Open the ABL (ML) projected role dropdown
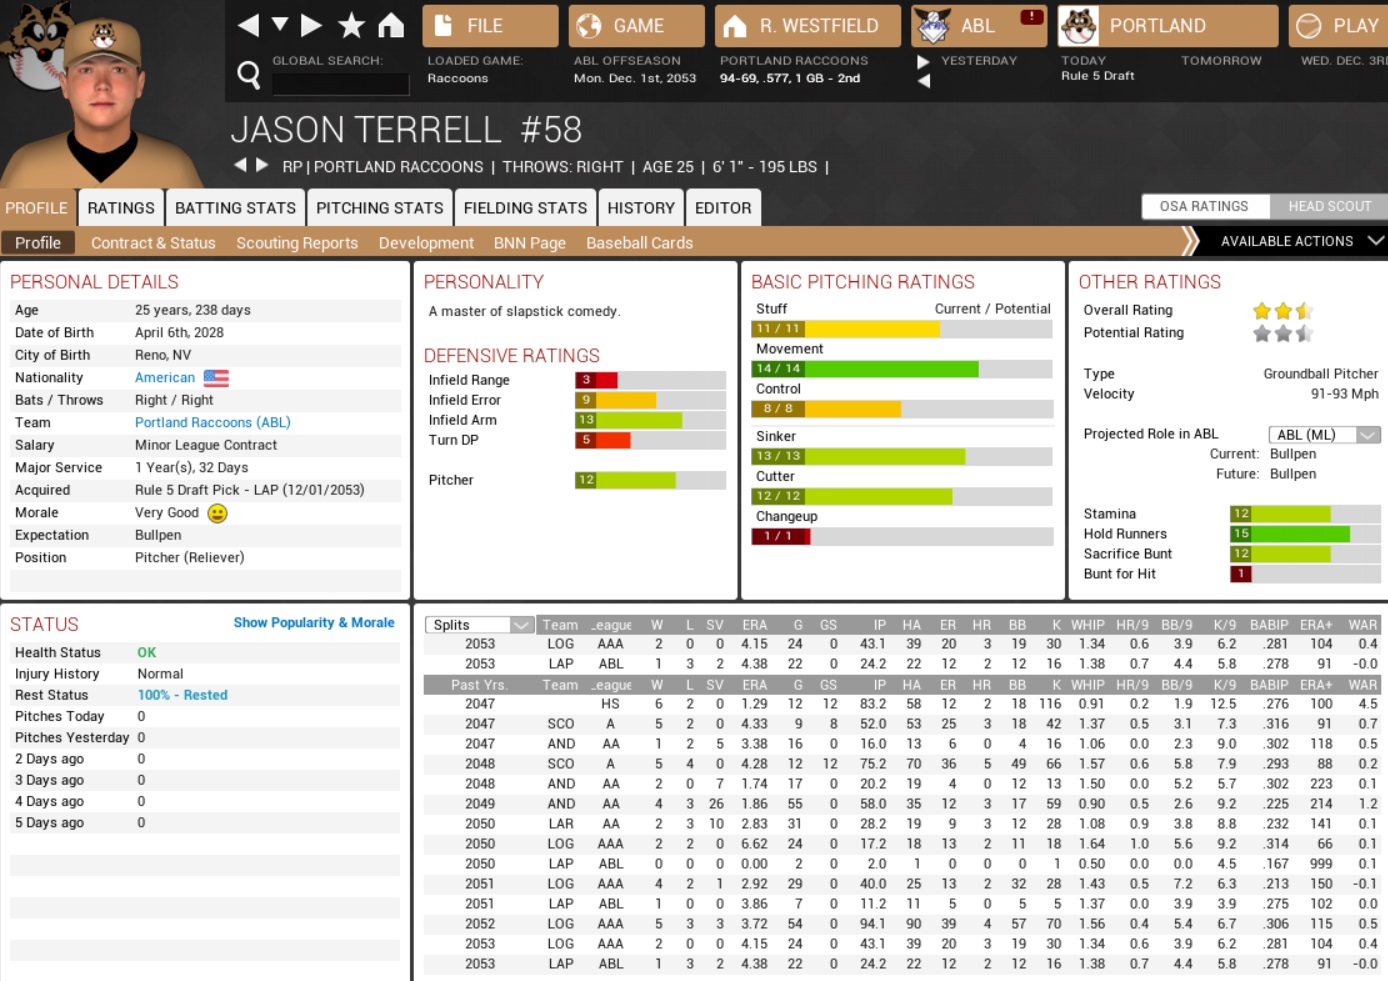The width and height of the screenshot is (1388, 981). pos(1324,434)
